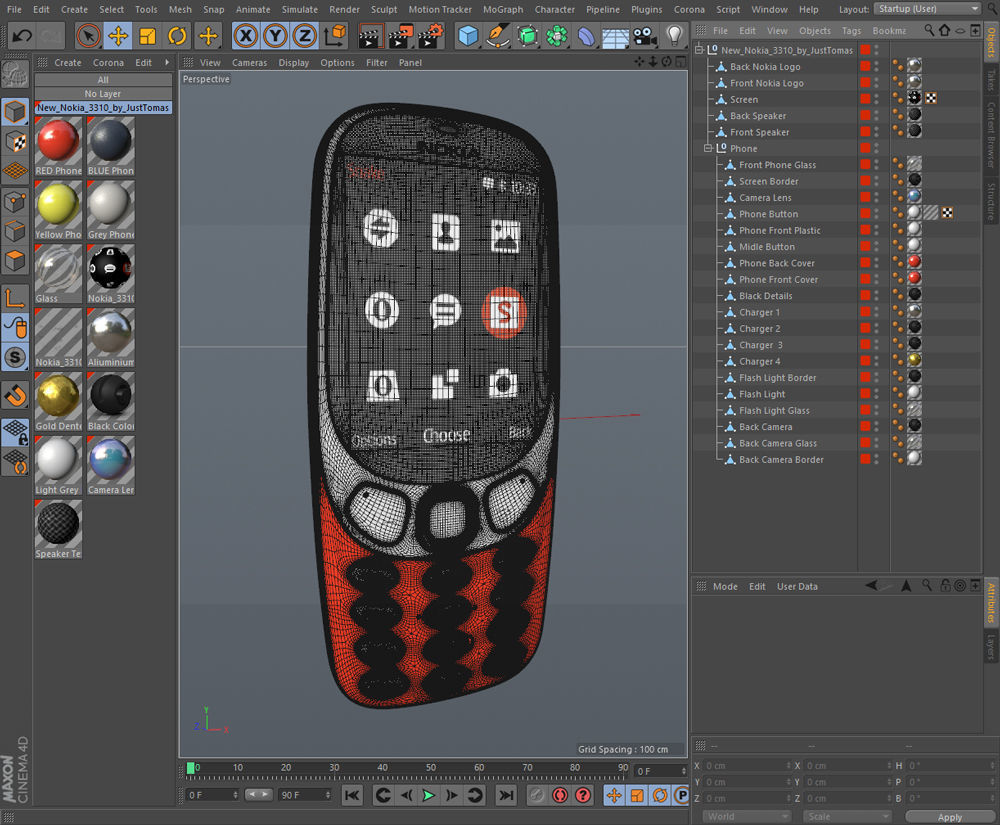
Task: Add a Cube primitive object
Action: [468, 36]
